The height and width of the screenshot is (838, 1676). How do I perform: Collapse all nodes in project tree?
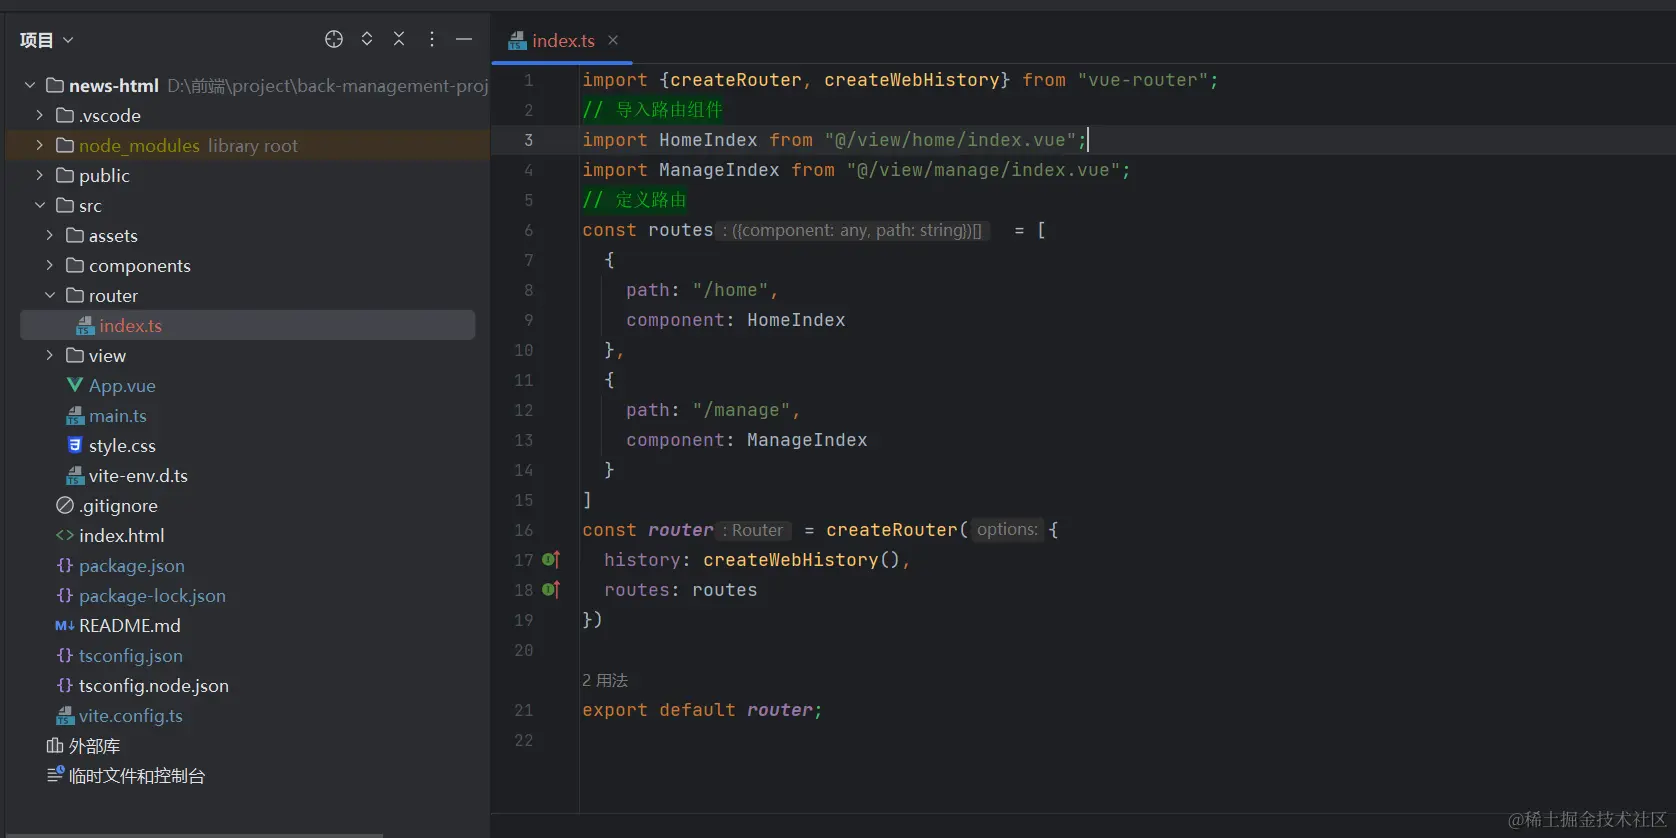(399, 39)
